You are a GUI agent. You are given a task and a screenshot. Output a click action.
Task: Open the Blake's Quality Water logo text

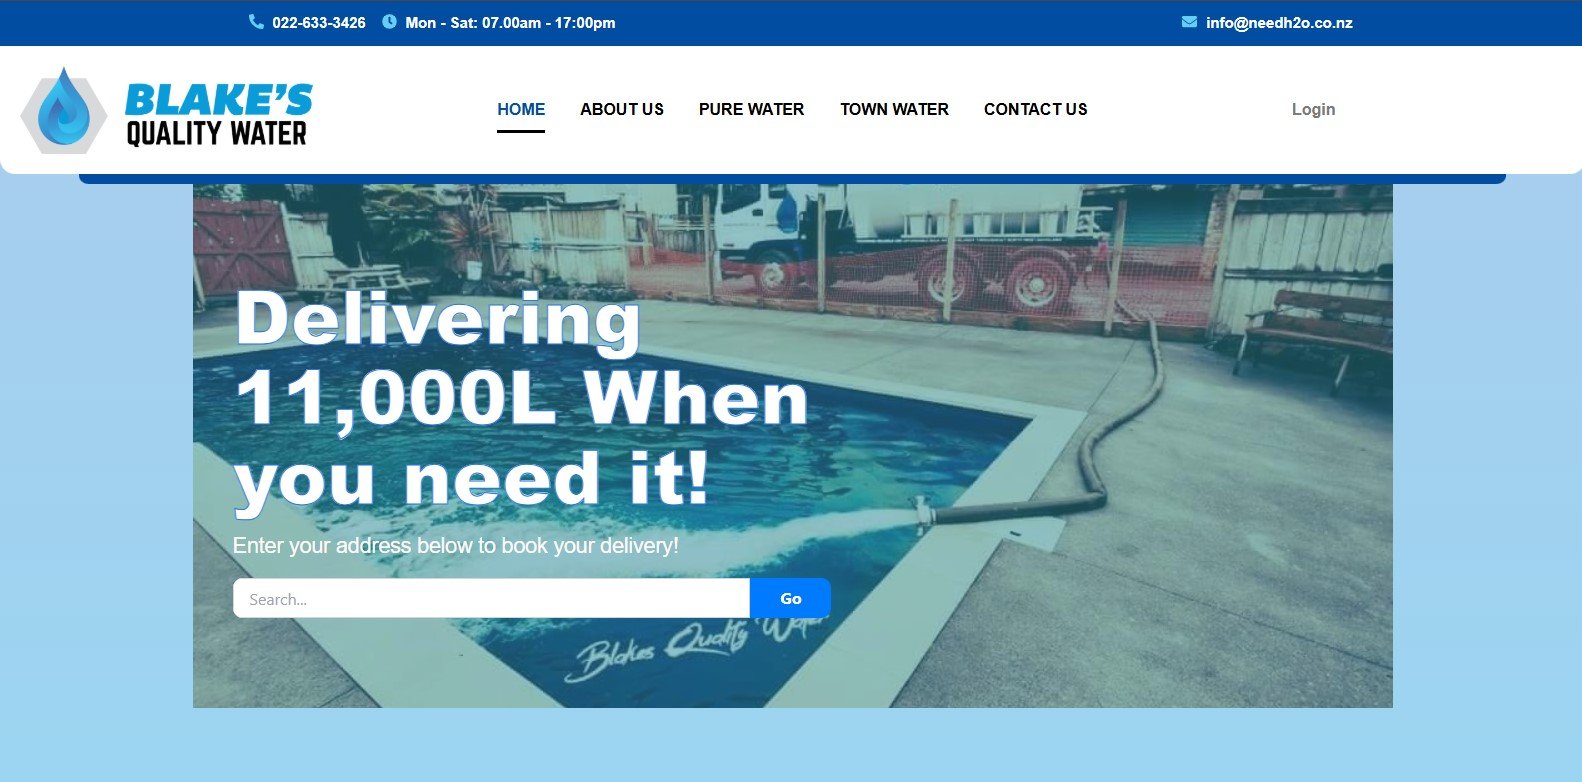(x=218, y=115)
